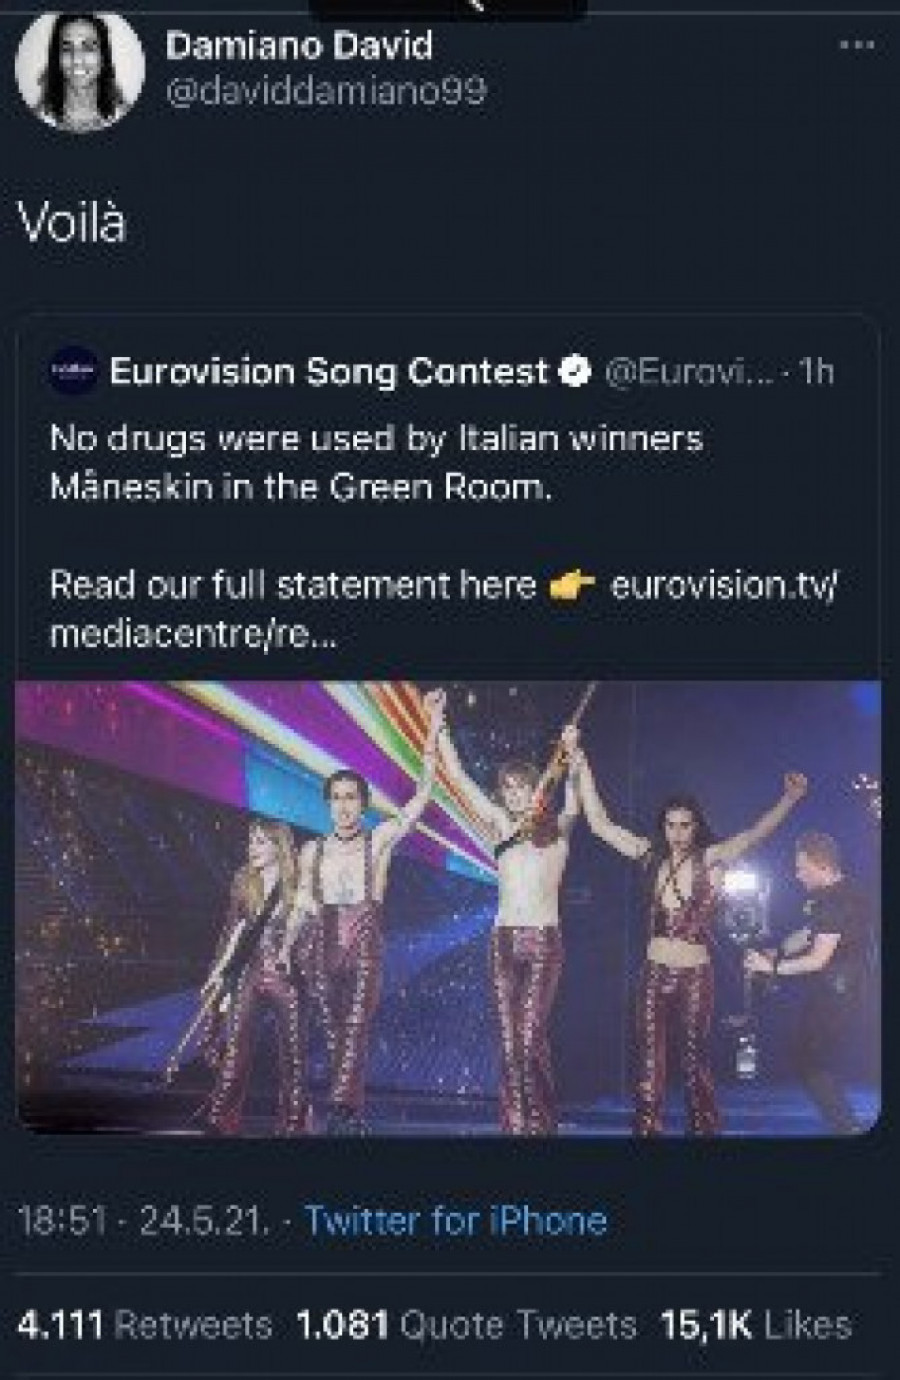Open the eurovision.tv statement link
The height and width of the screenshot is (1380, 900).
(722, 584)
